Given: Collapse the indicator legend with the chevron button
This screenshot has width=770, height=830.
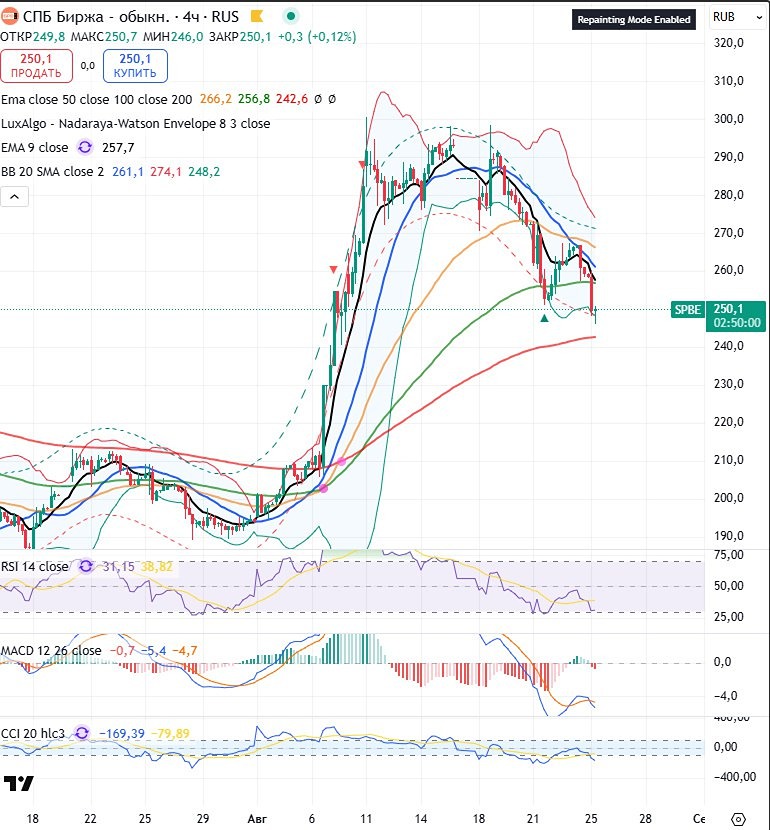Looking at the screenshot, I should click(14, 196).
